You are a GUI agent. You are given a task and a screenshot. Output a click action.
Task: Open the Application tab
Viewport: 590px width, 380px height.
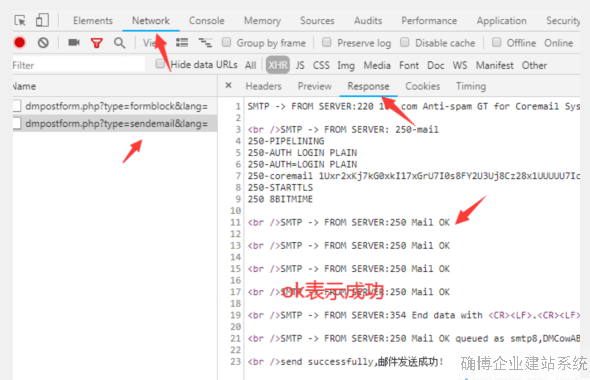(x=502, y=21)
